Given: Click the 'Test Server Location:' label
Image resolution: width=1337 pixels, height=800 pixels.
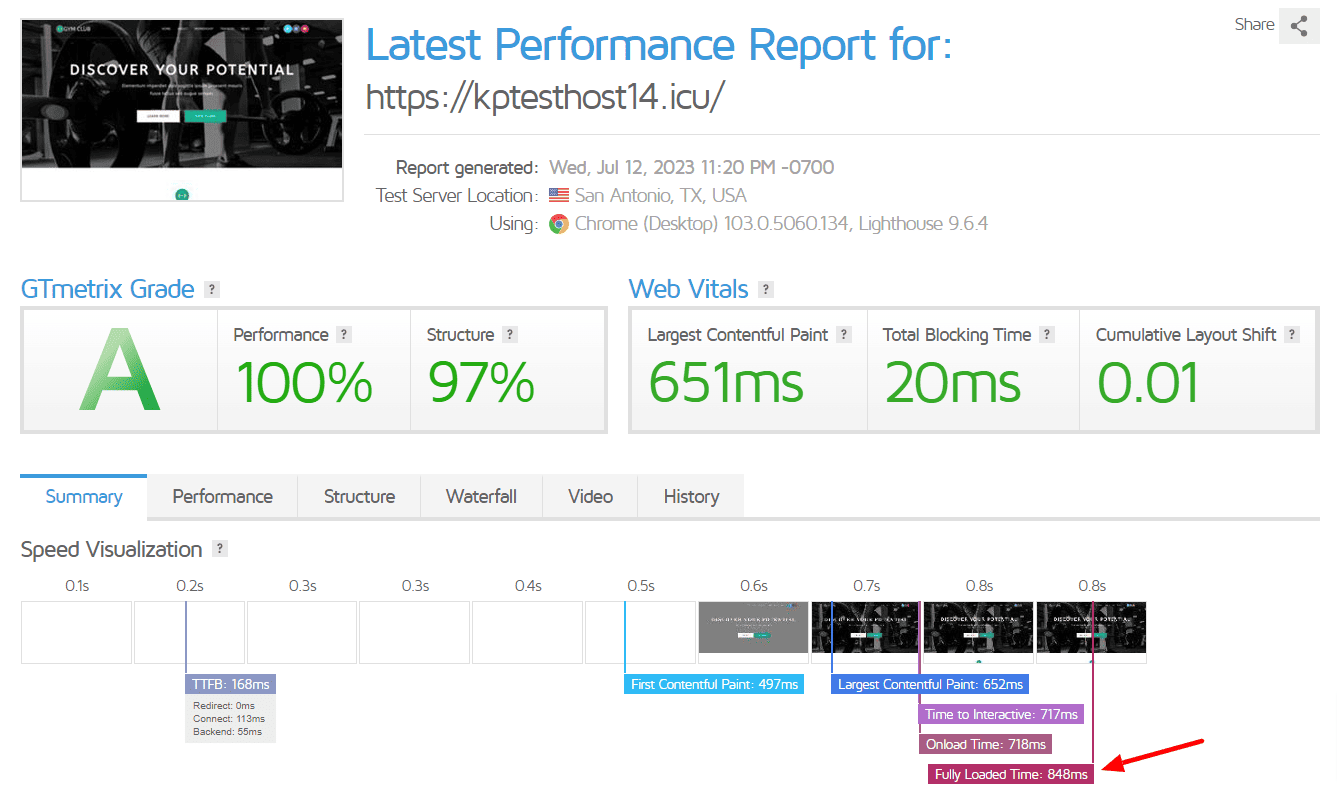Looking at the screenshot, I should pyautogui.click(x=457, y=196).
